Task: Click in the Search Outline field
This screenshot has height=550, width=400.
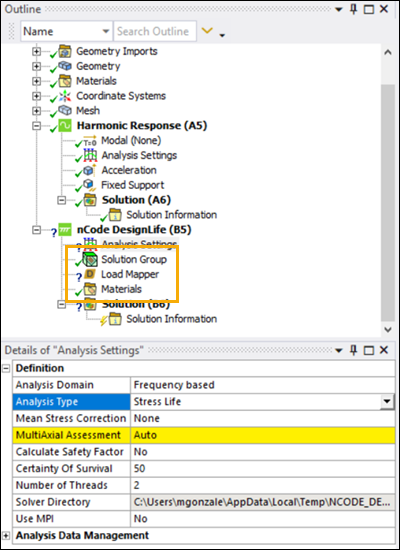Action: click(x=155, y=31)
